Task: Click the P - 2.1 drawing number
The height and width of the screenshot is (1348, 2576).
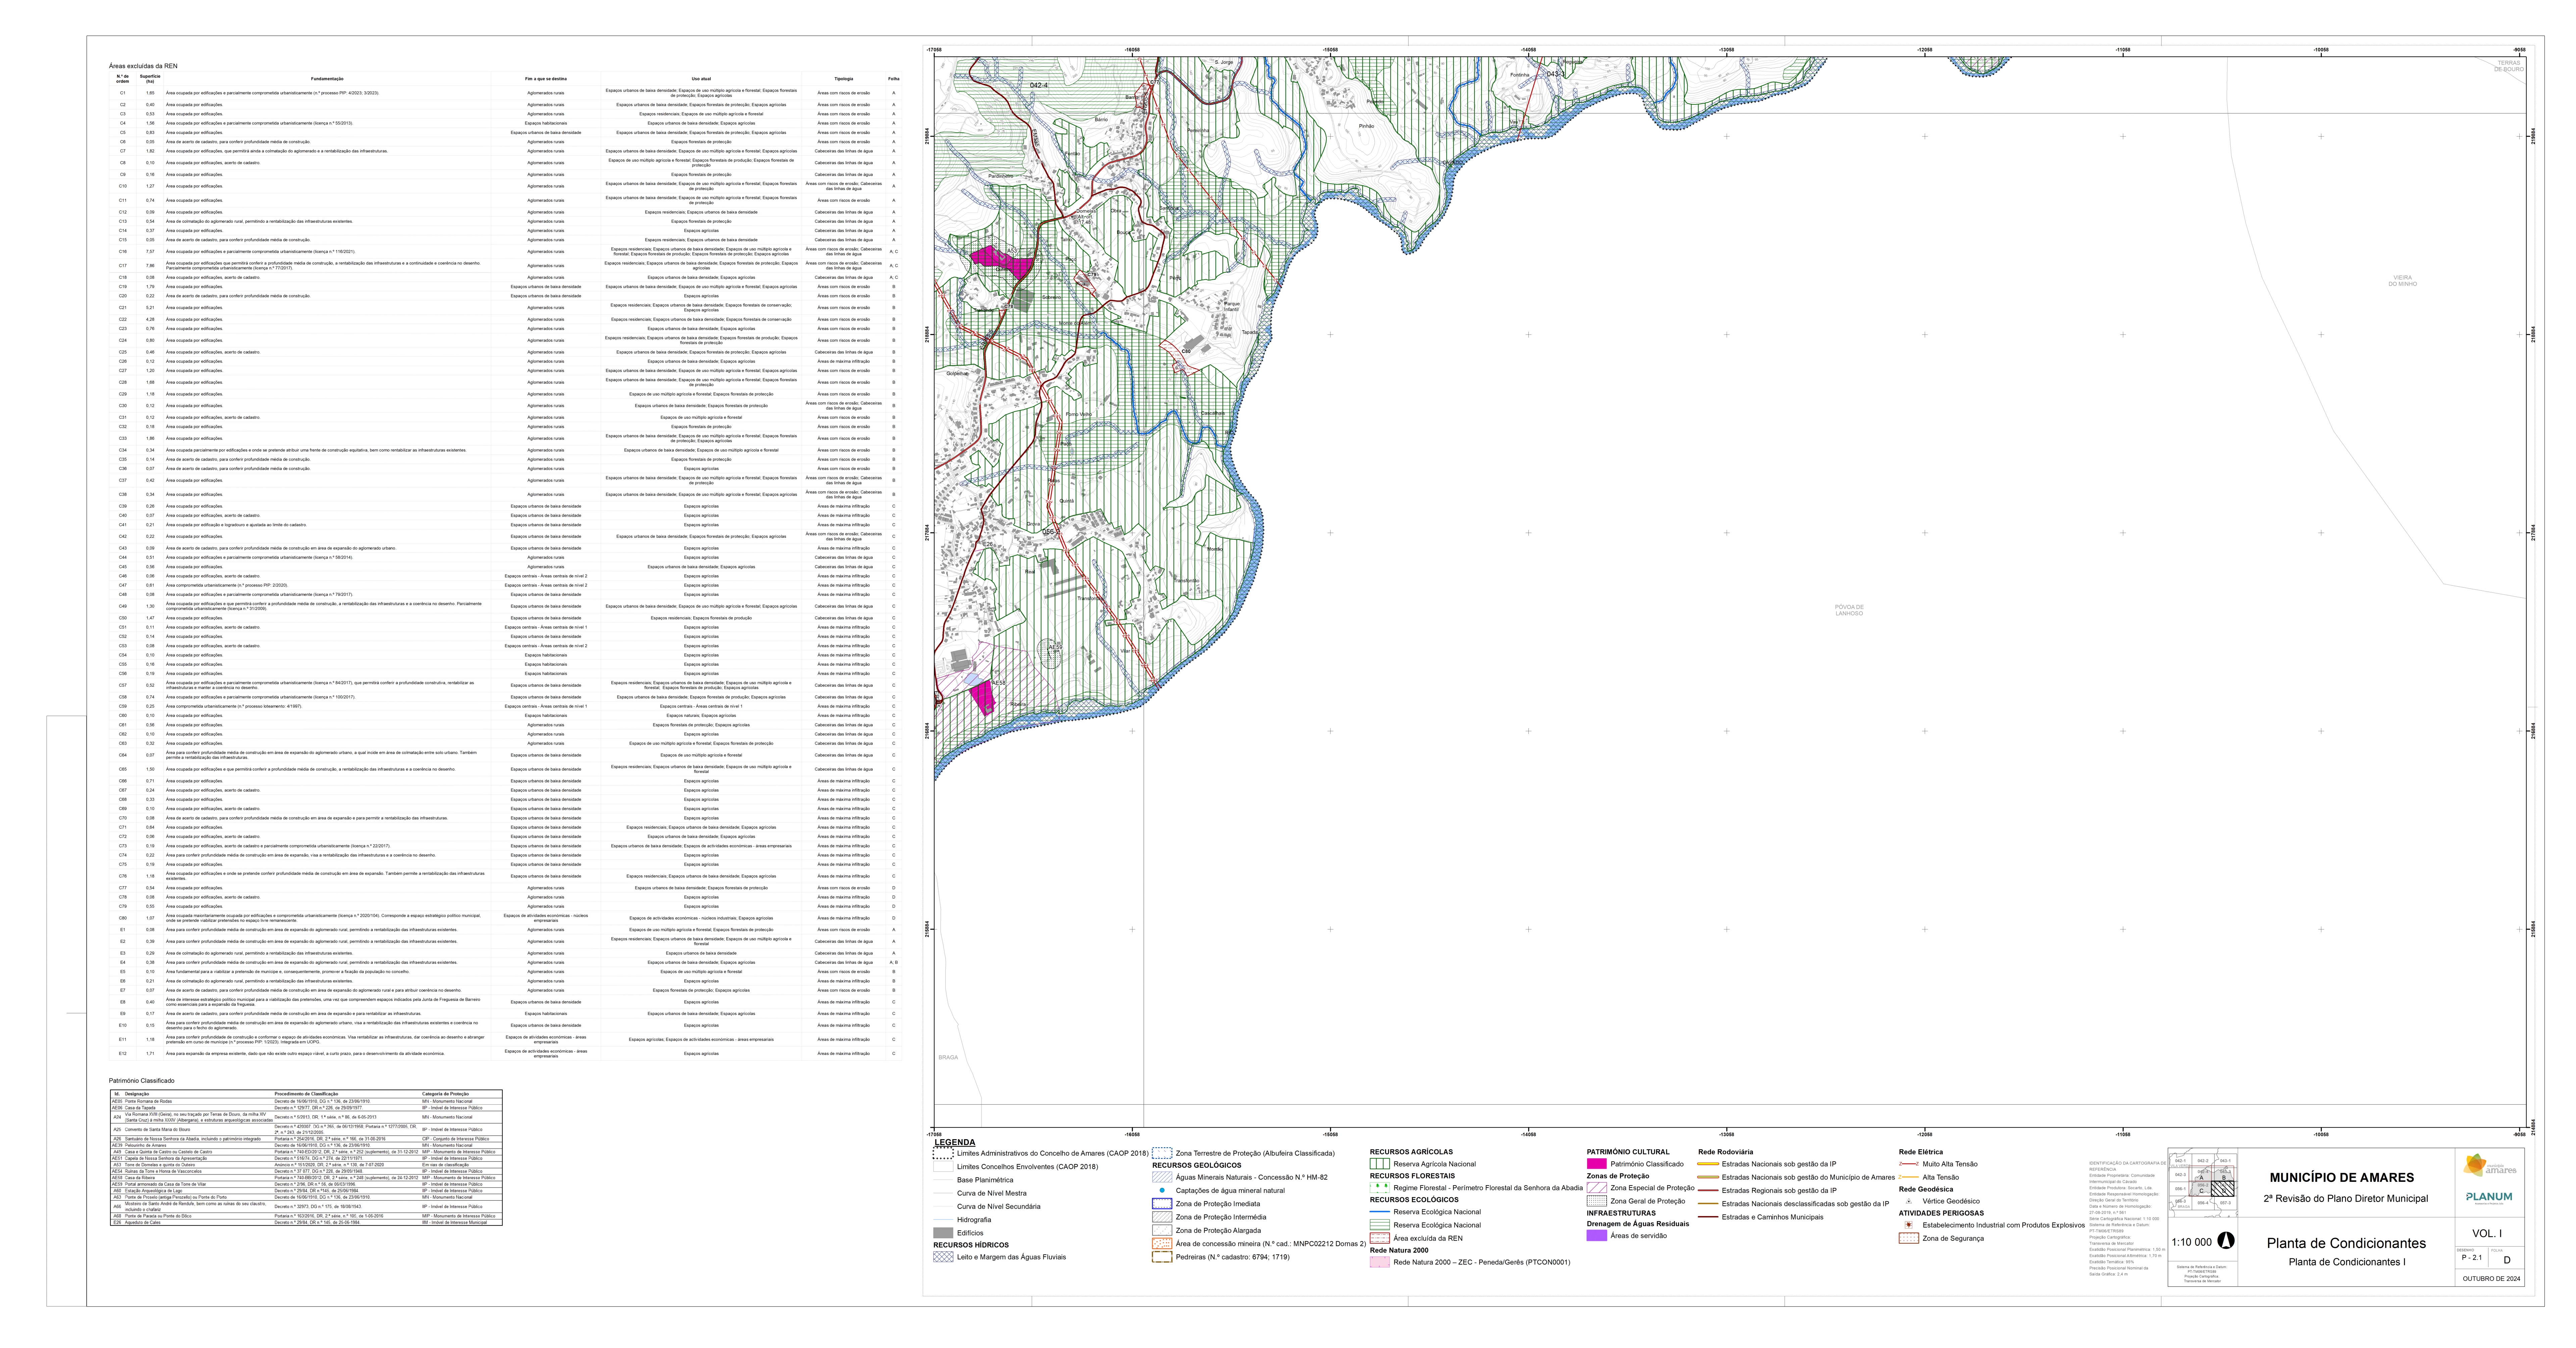Action: click(2472, 1258)
